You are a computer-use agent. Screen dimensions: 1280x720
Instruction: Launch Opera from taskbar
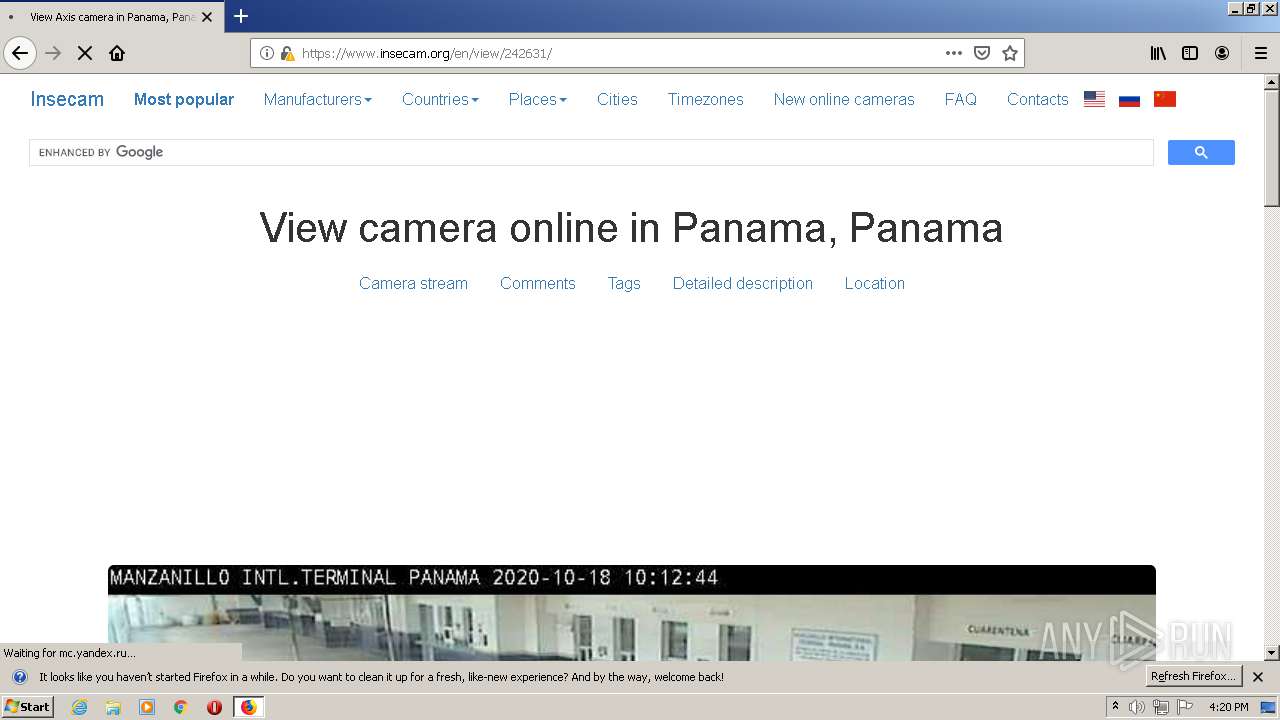(x=214, y=707)
